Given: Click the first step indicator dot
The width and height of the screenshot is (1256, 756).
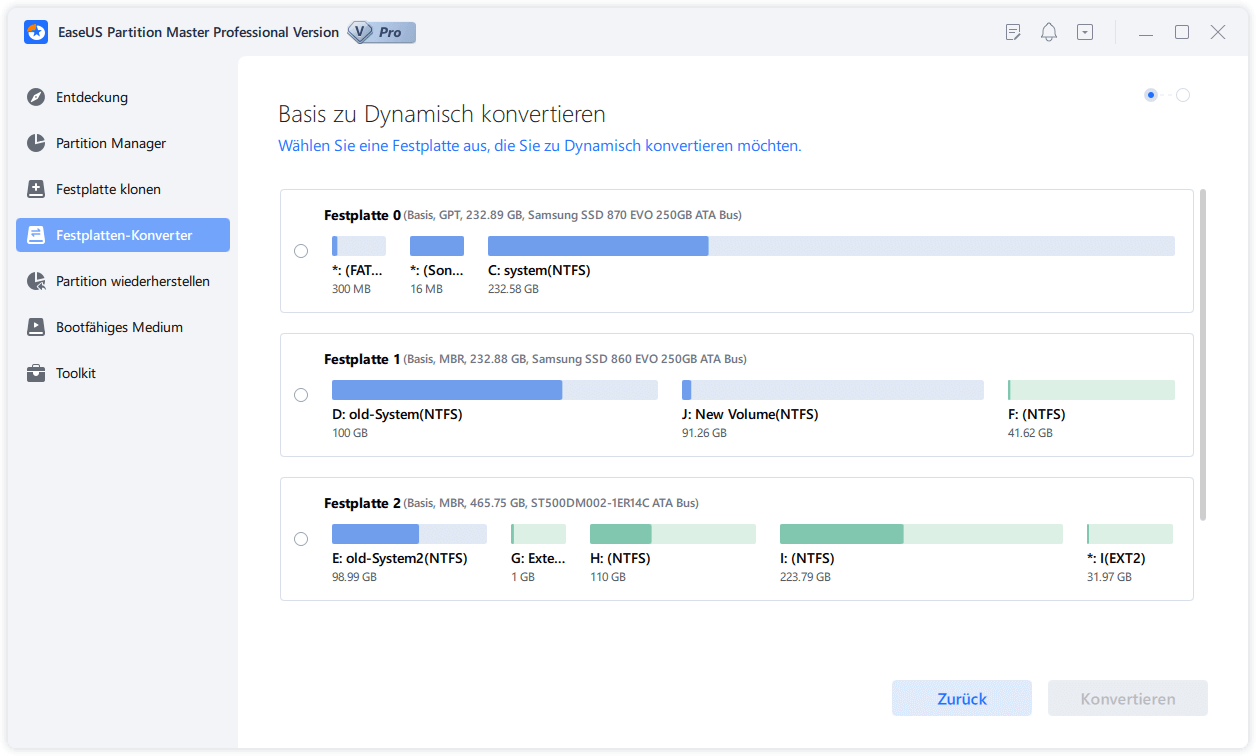Looking at the screenshot, I should [1151, 95].
